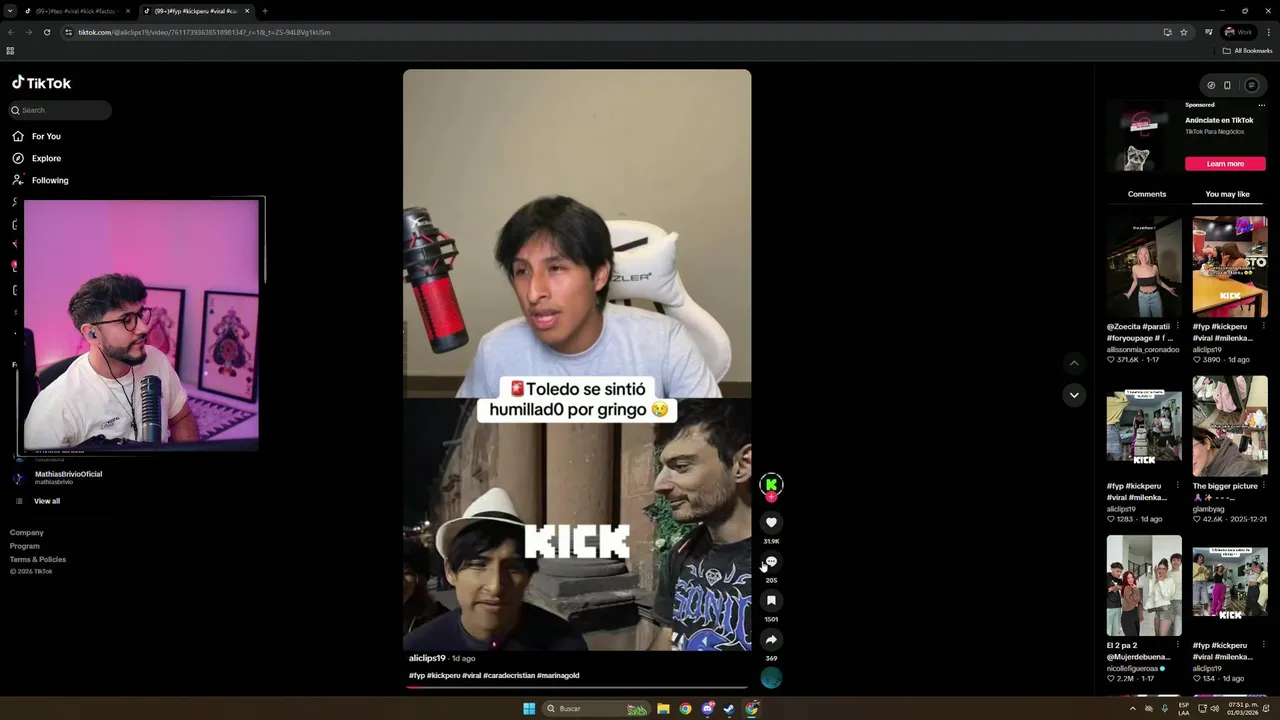This screenshot has height=720, width=1280.
Task: Click the browser address bar URL
Action: point(204,32)
